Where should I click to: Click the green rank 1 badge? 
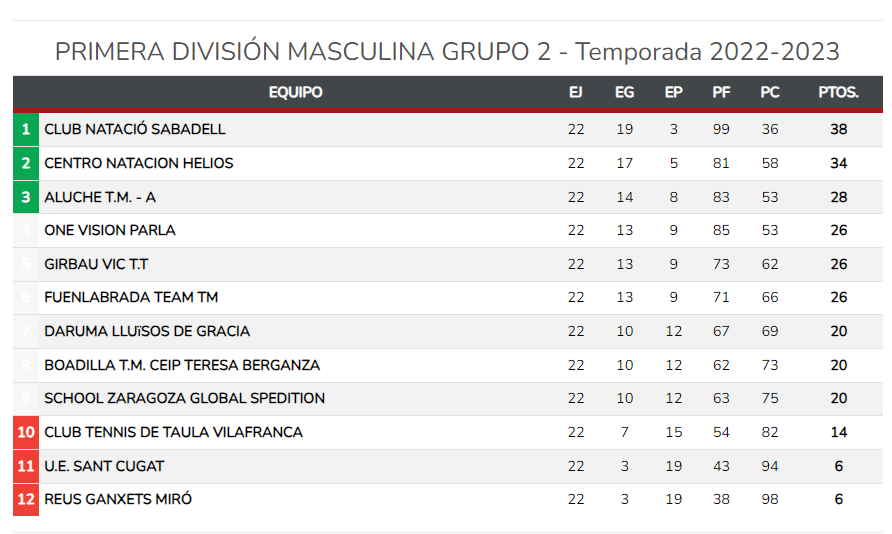click(x=26, y=130)
